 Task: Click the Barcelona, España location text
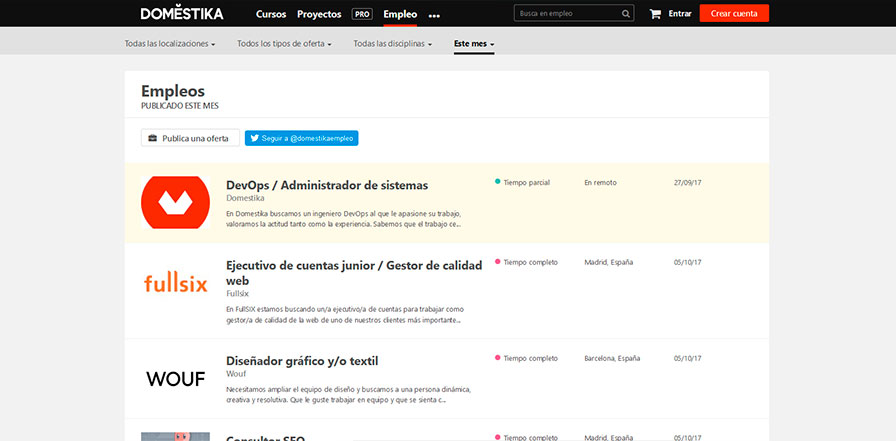point(612,359)
